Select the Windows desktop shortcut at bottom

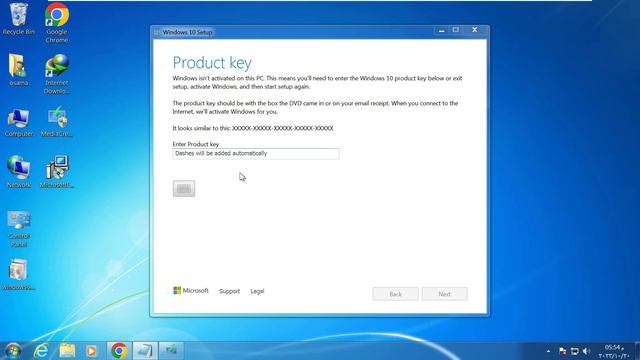(x=18, y=274)
